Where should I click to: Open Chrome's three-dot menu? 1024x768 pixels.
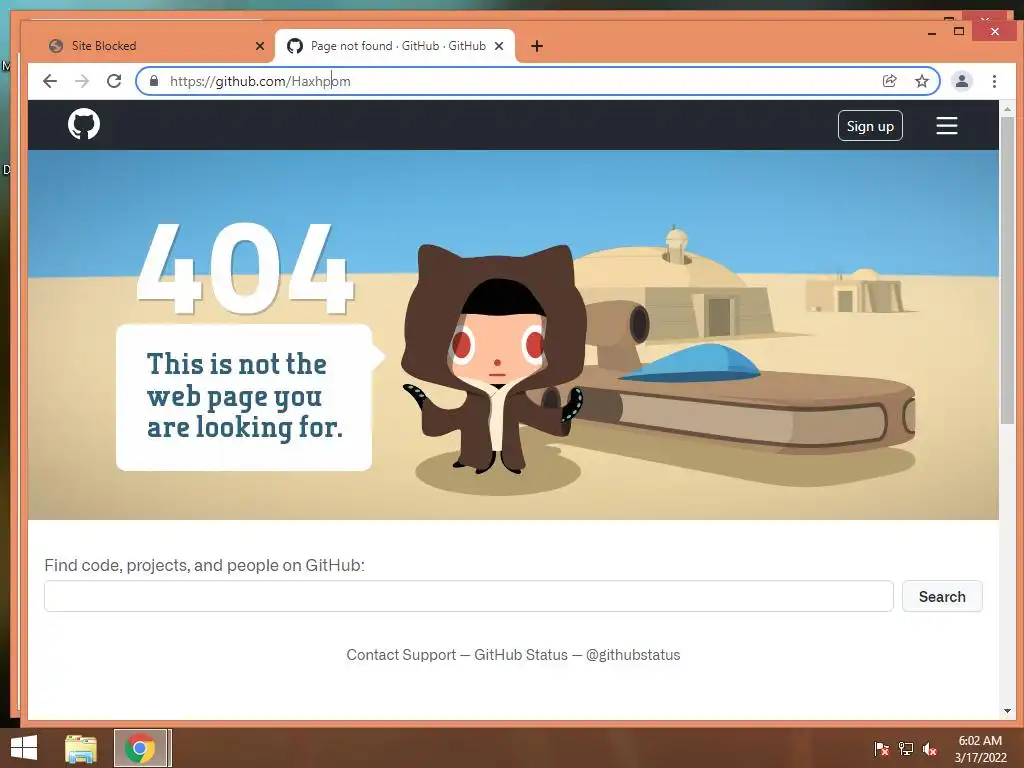(994, 81)
